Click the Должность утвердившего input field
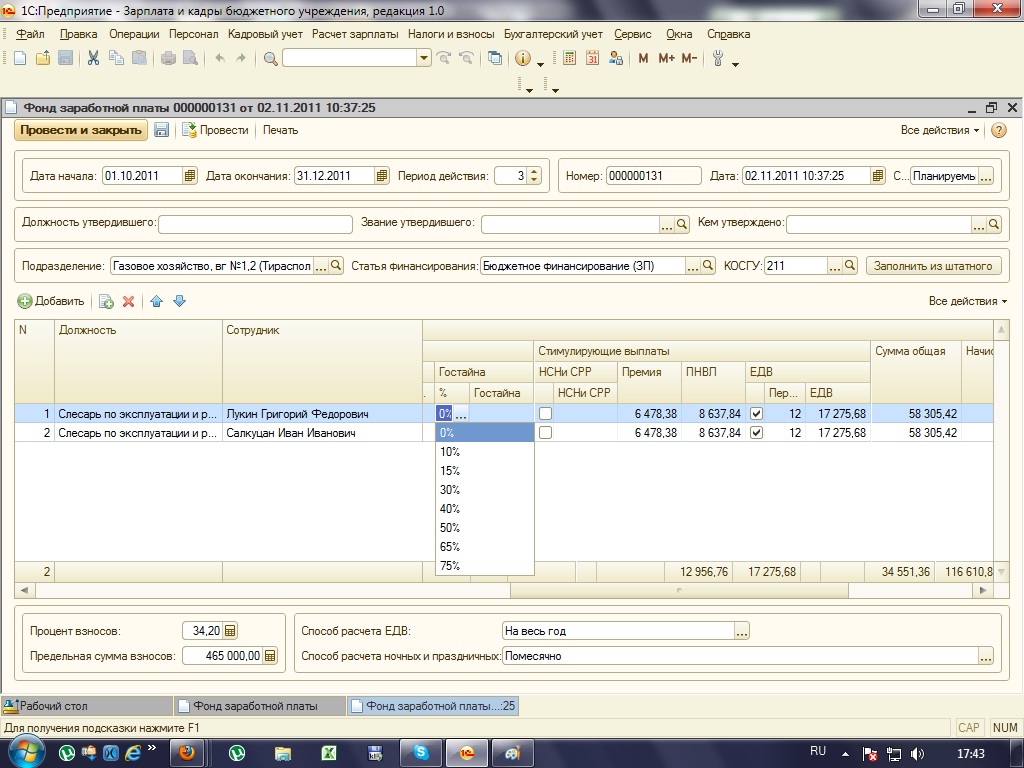The height and width of the screenshot is (768, 1024). 255,224
